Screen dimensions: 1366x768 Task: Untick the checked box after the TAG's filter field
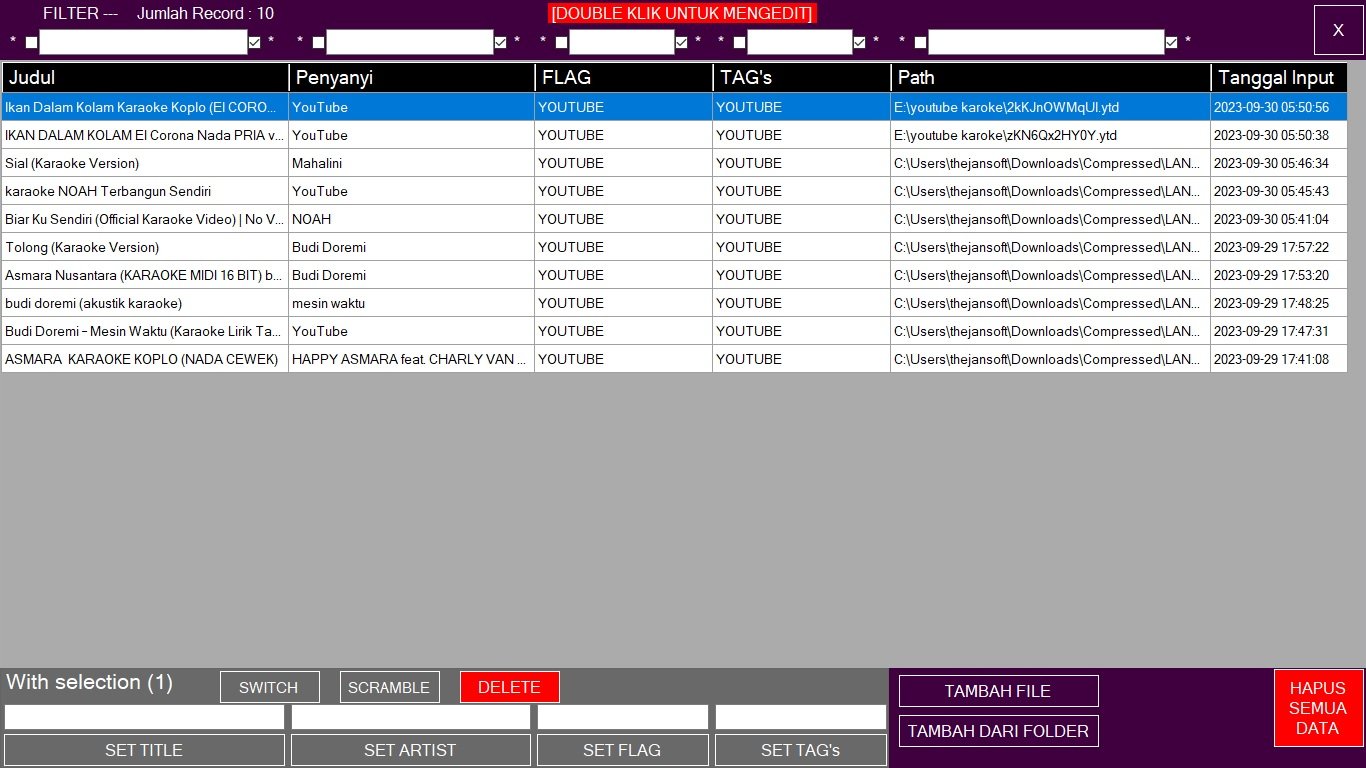point(859,42)
